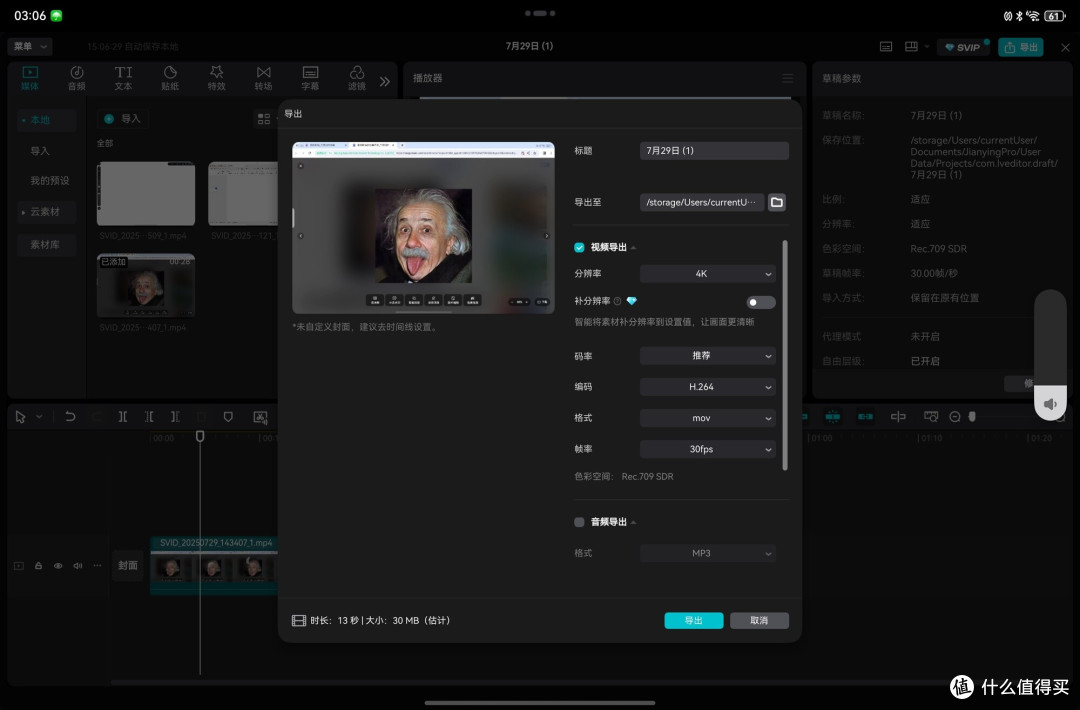Click the SVIP membership badge
Screen dimensions: 1080x710
[x=962, y=47]
